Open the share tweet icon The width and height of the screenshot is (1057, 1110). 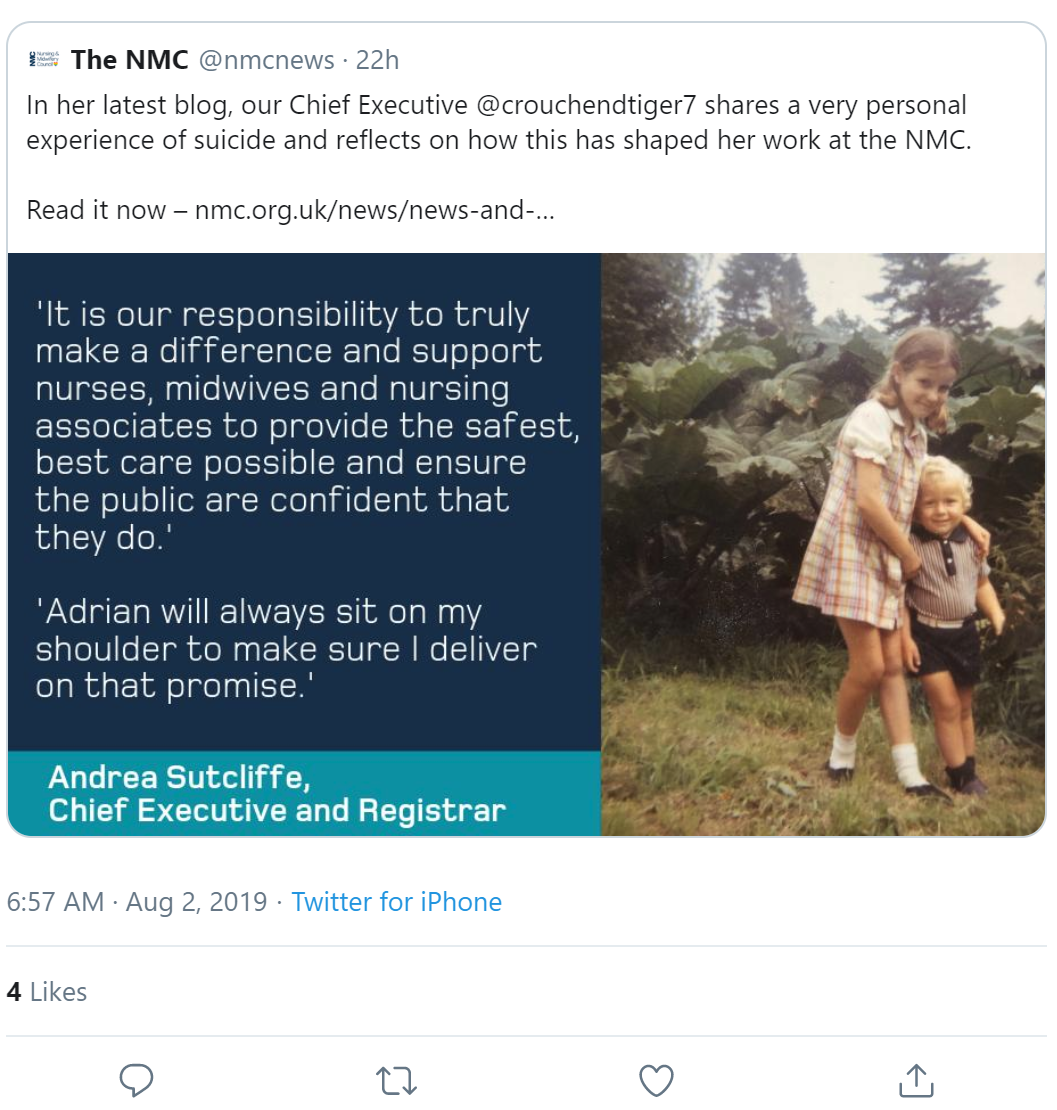click(916, 1080)
